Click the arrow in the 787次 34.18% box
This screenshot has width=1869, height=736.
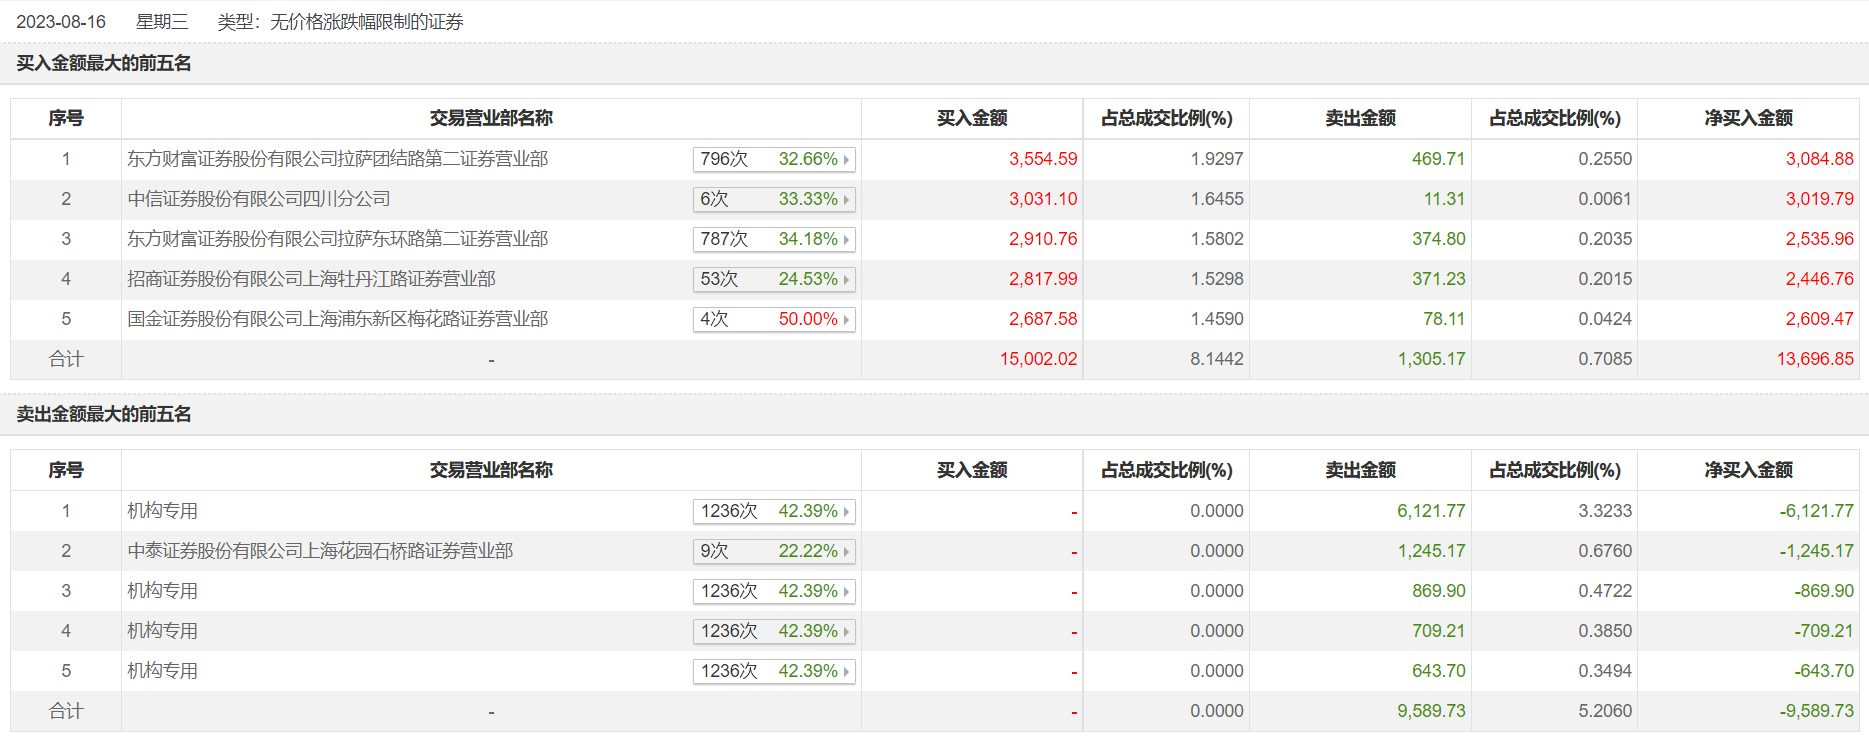coord(846,240)
